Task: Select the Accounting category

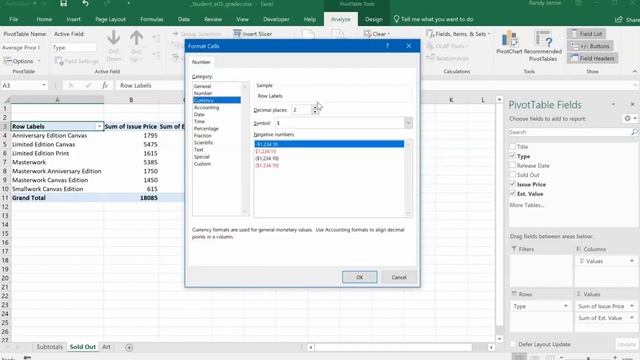Action: (207, 107)
